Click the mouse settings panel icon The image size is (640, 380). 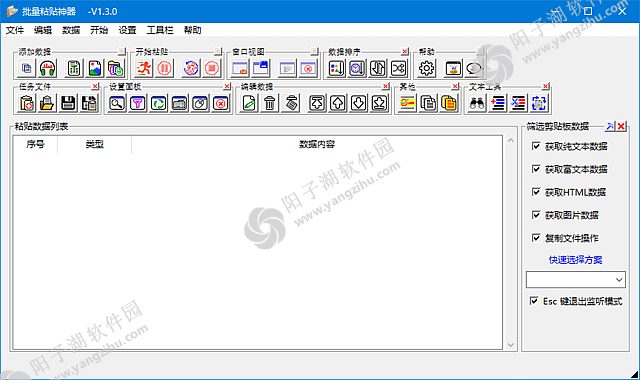tap(200, 103)
